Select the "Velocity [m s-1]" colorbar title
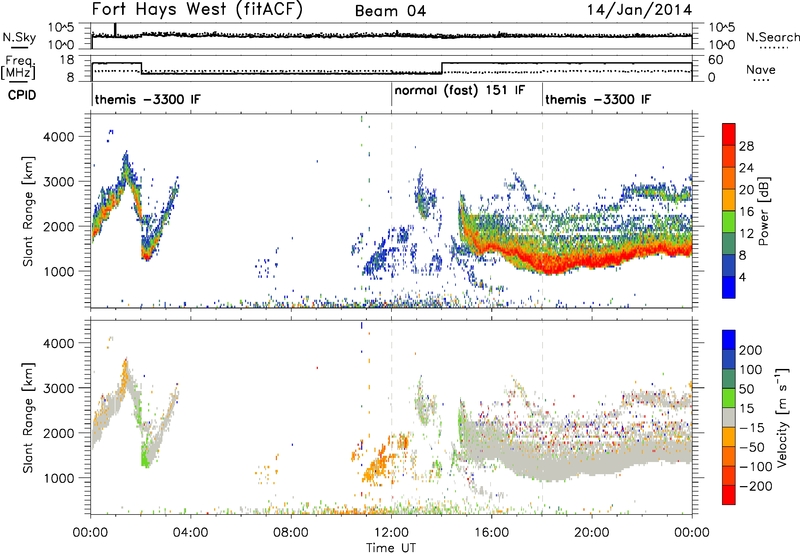Image resolution: width=800 pixels, height=554 pixels. [782, 417]
